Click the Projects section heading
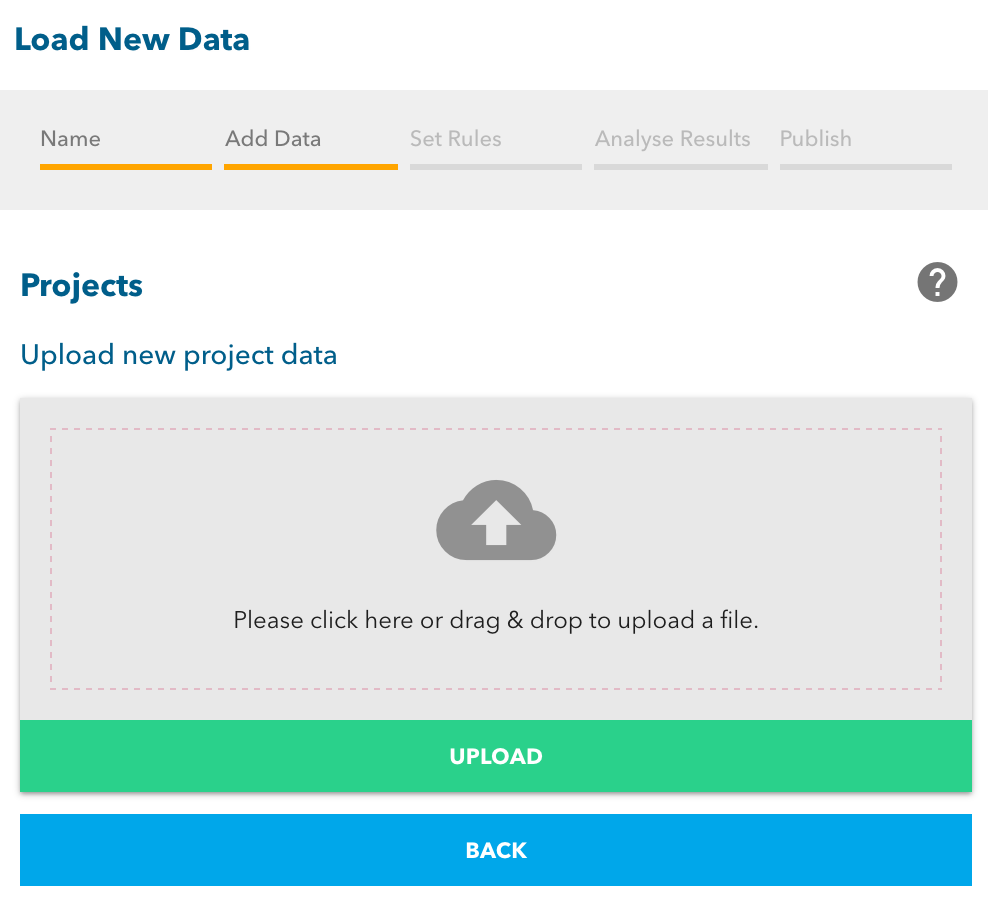The image size is (988, 898). [x=82, y=286]
